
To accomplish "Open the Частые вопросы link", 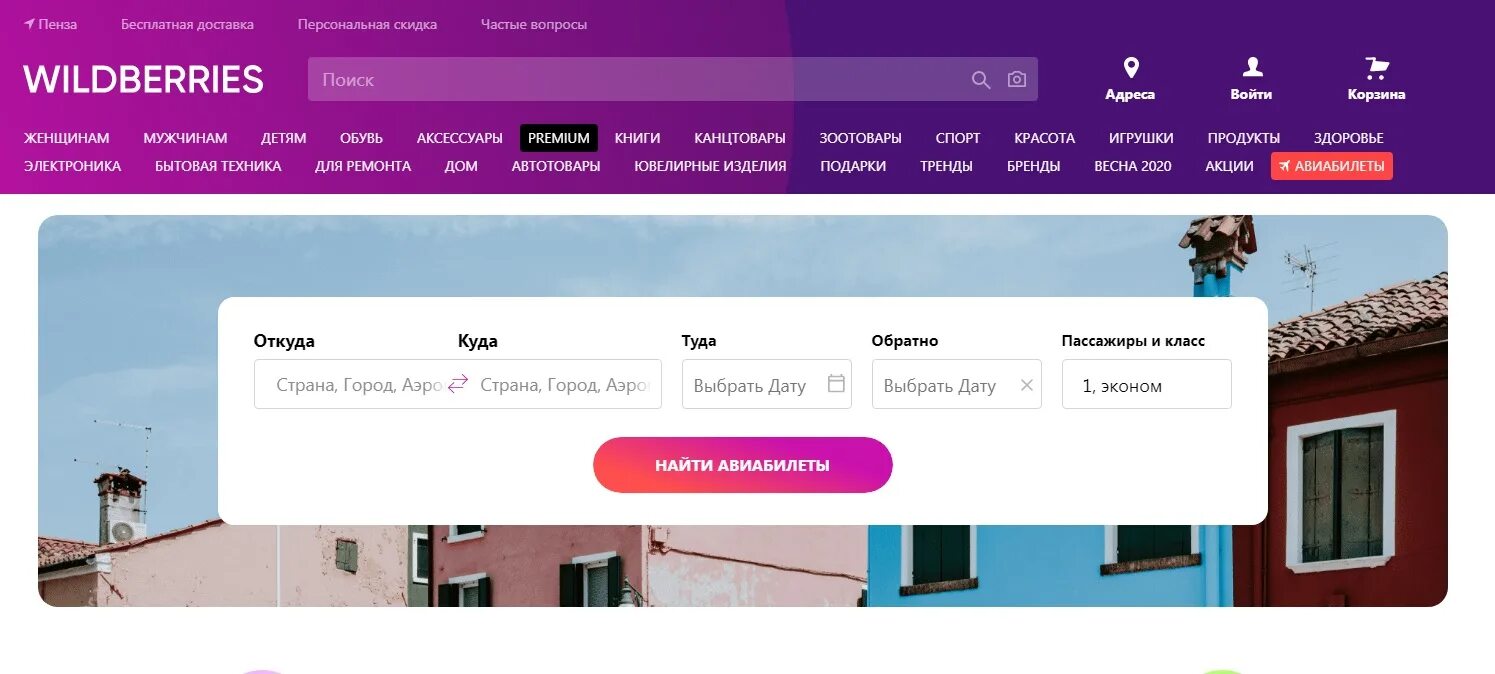I will (534, 24).
